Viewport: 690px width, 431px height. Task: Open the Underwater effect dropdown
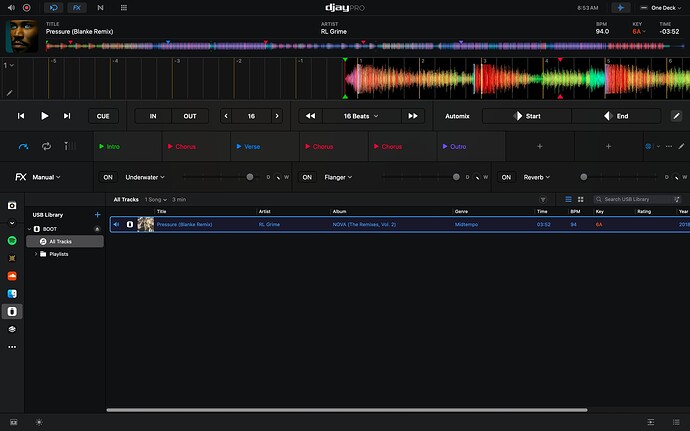click(145, 177)
